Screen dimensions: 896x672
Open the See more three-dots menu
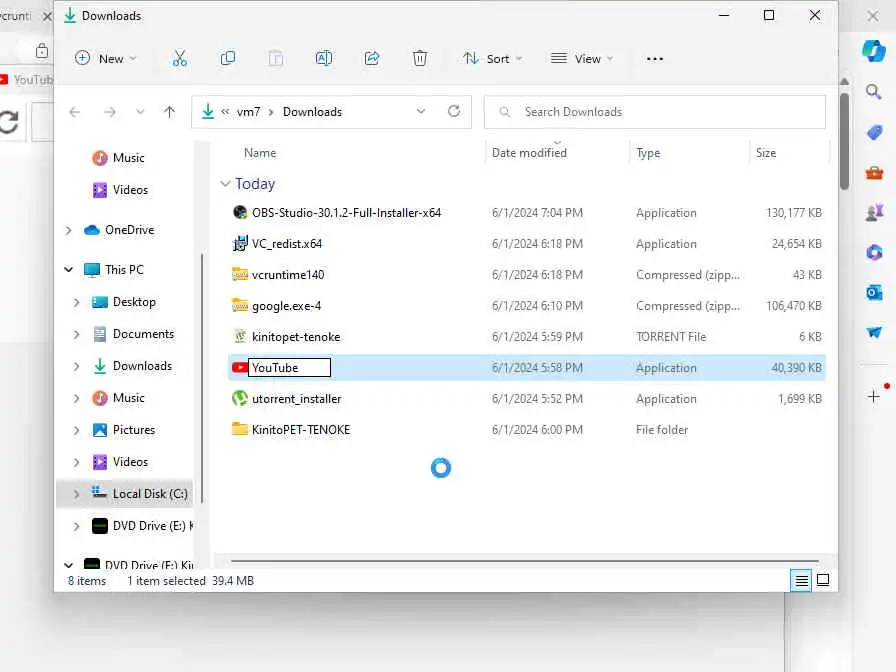[x=655, y=59]
